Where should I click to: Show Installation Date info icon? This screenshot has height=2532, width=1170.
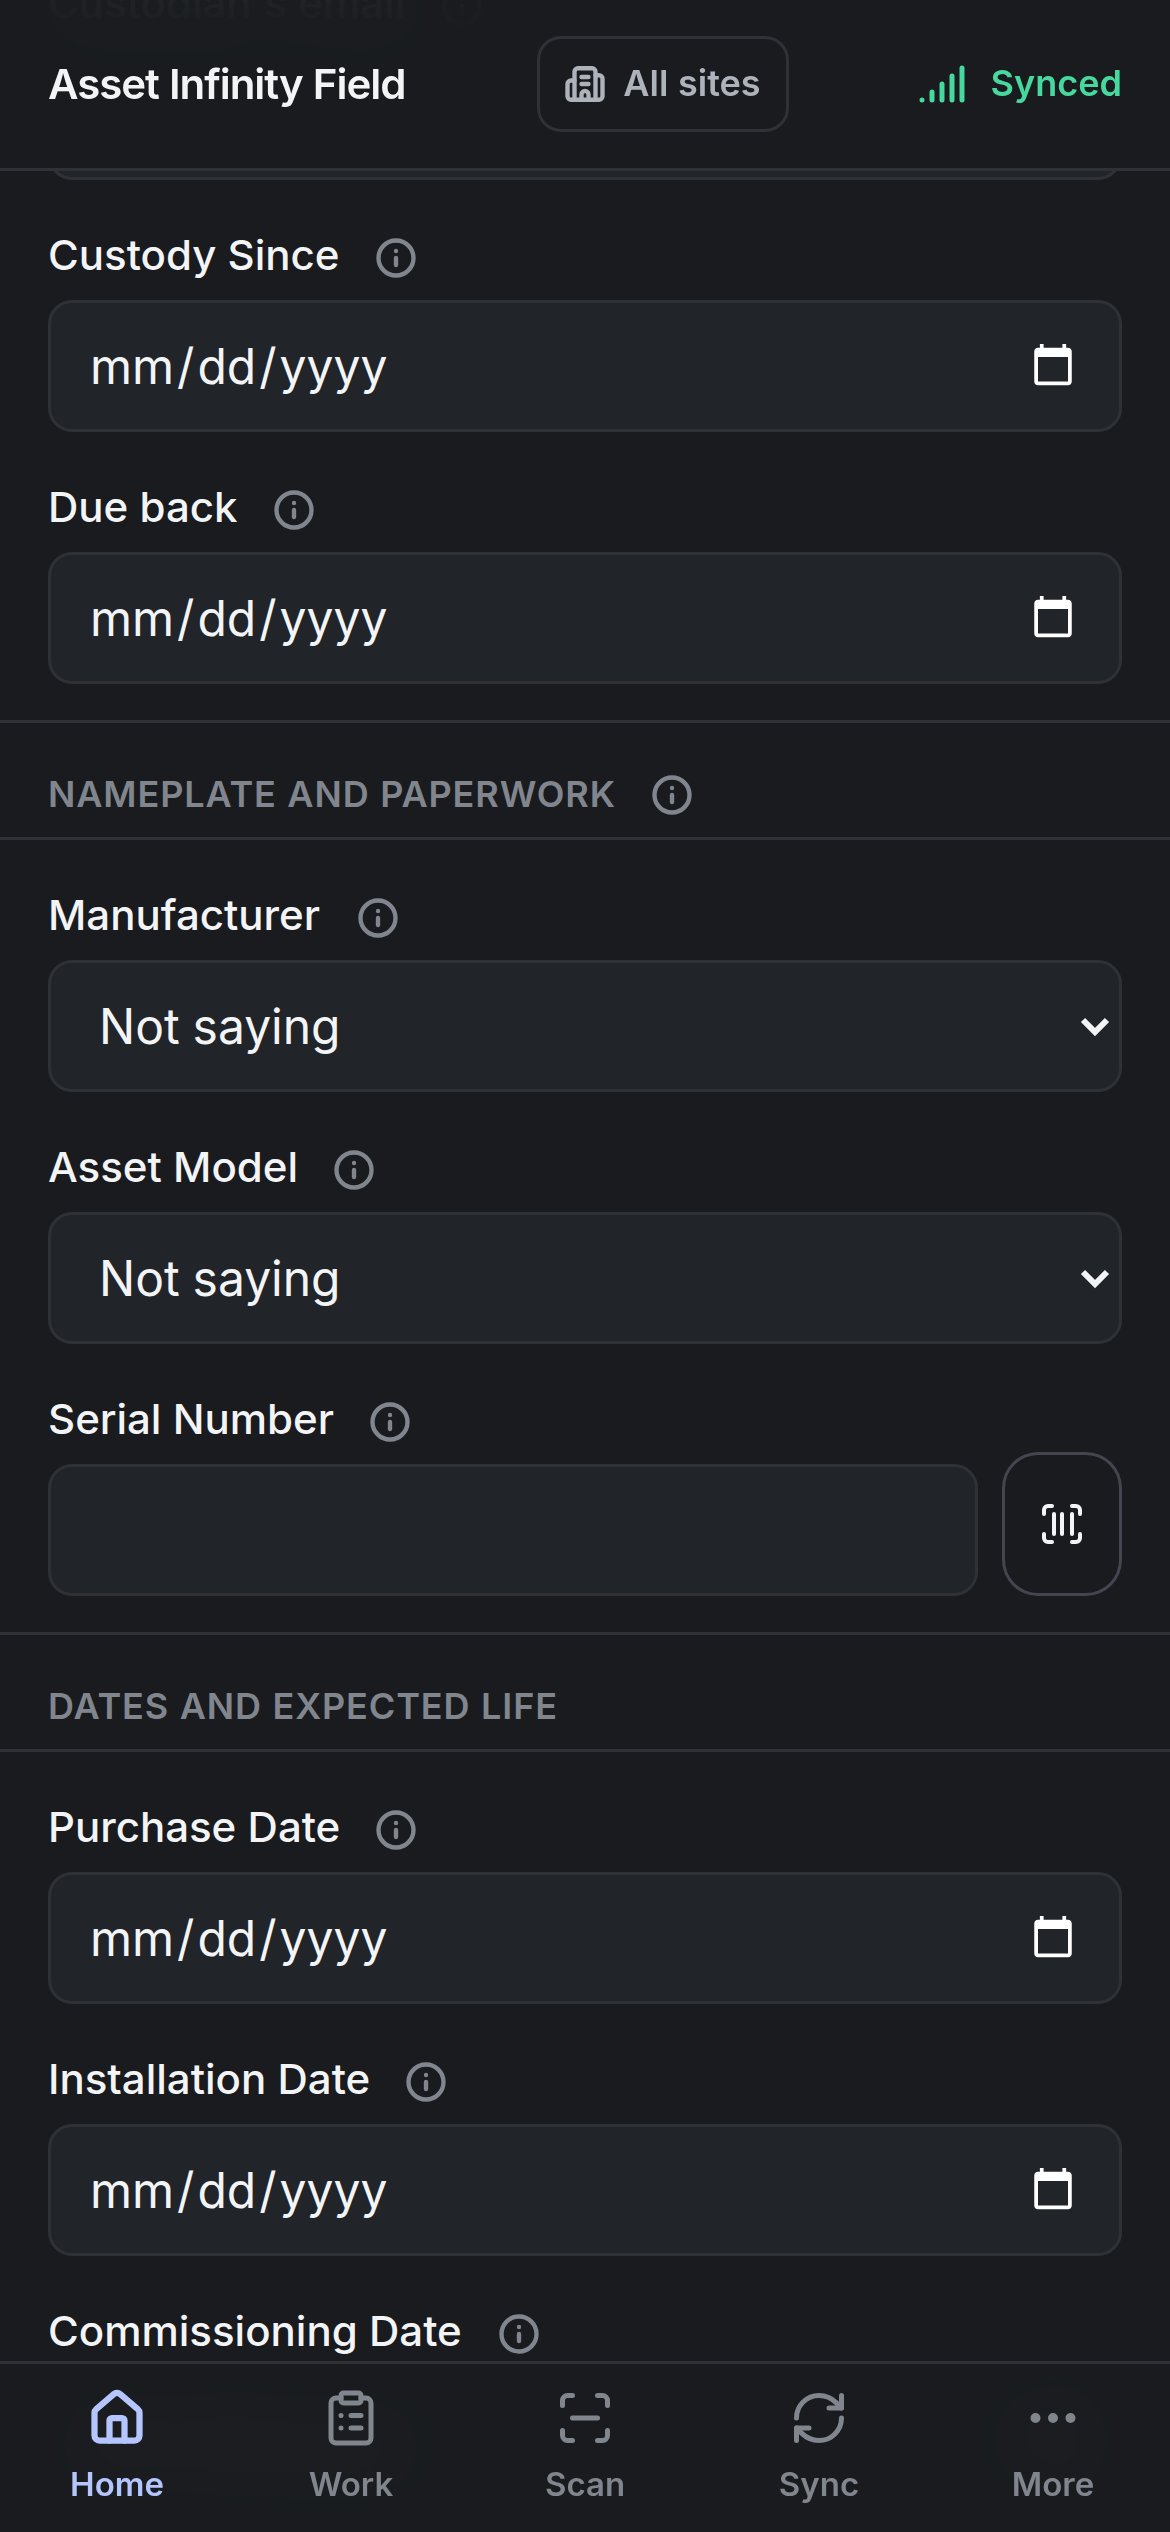click(425, 2082)
